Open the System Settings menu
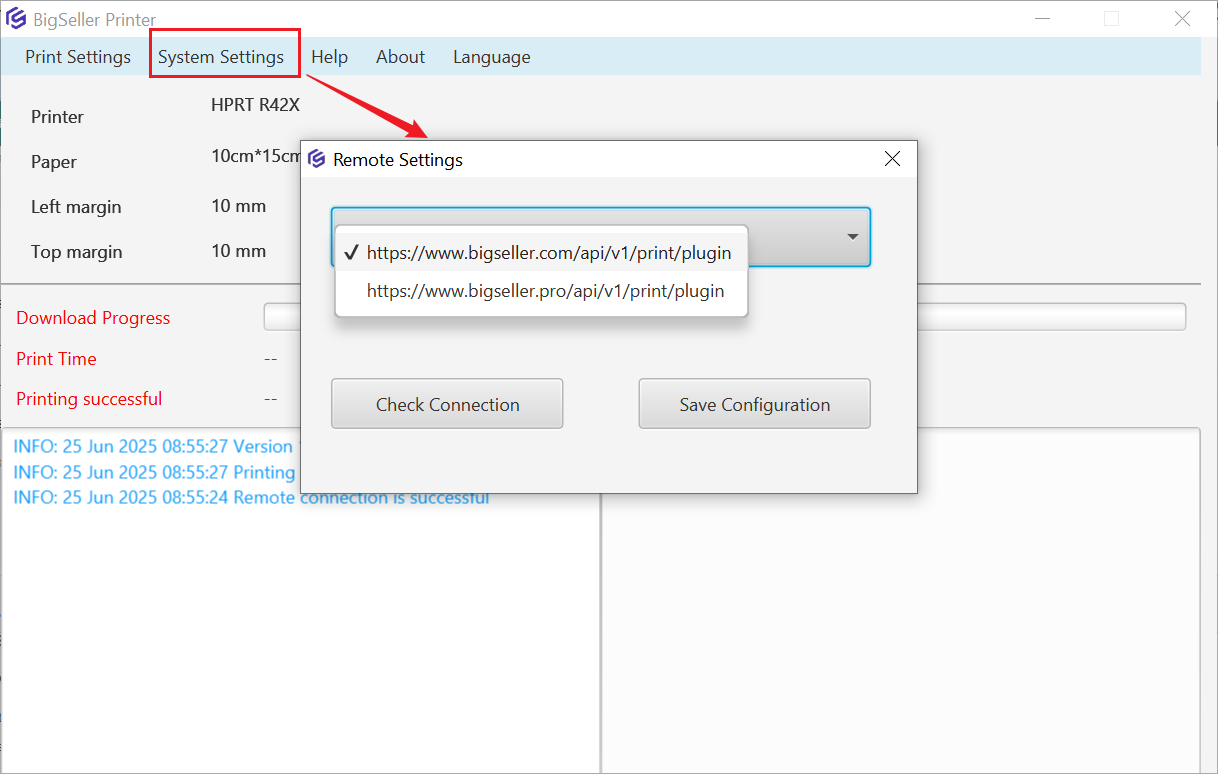The image size is (1218, 774). pyautogui.click(x=221, y=57)
